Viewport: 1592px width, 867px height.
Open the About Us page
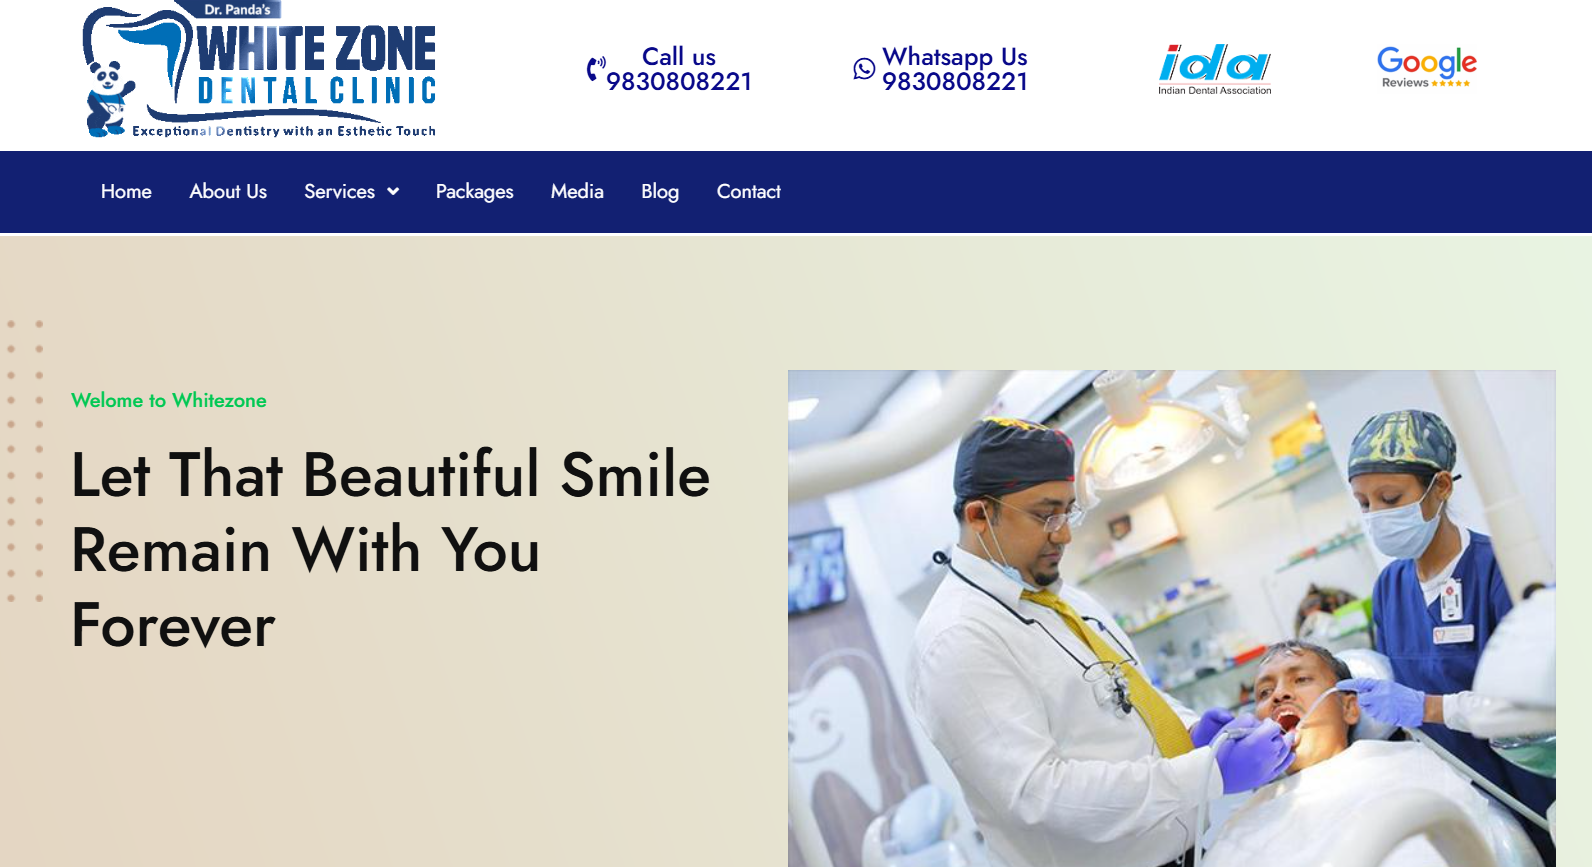(228, 192)
